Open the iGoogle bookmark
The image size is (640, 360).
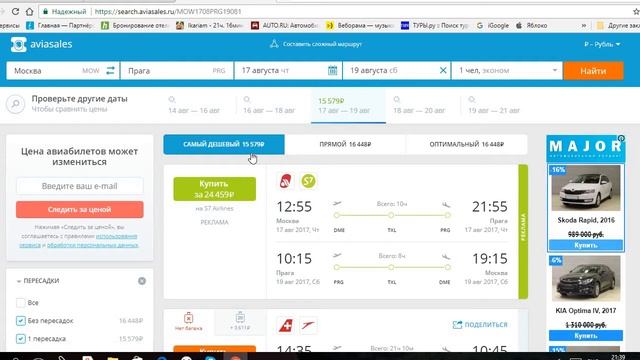coord(493,25)
